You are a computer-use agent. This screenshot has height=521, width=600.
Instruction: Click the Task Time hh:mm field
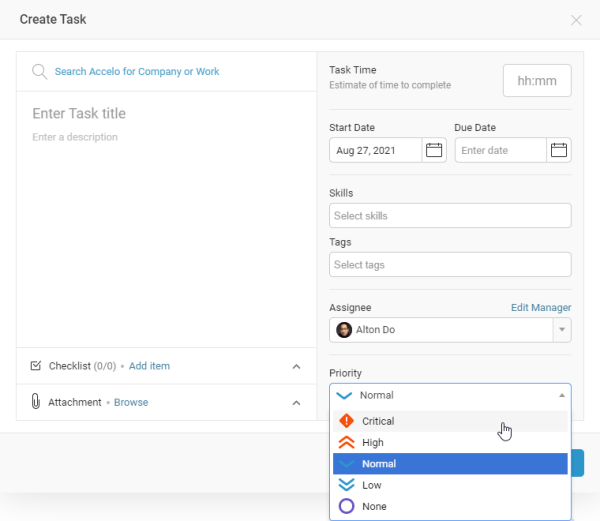[x=537, y=80]
